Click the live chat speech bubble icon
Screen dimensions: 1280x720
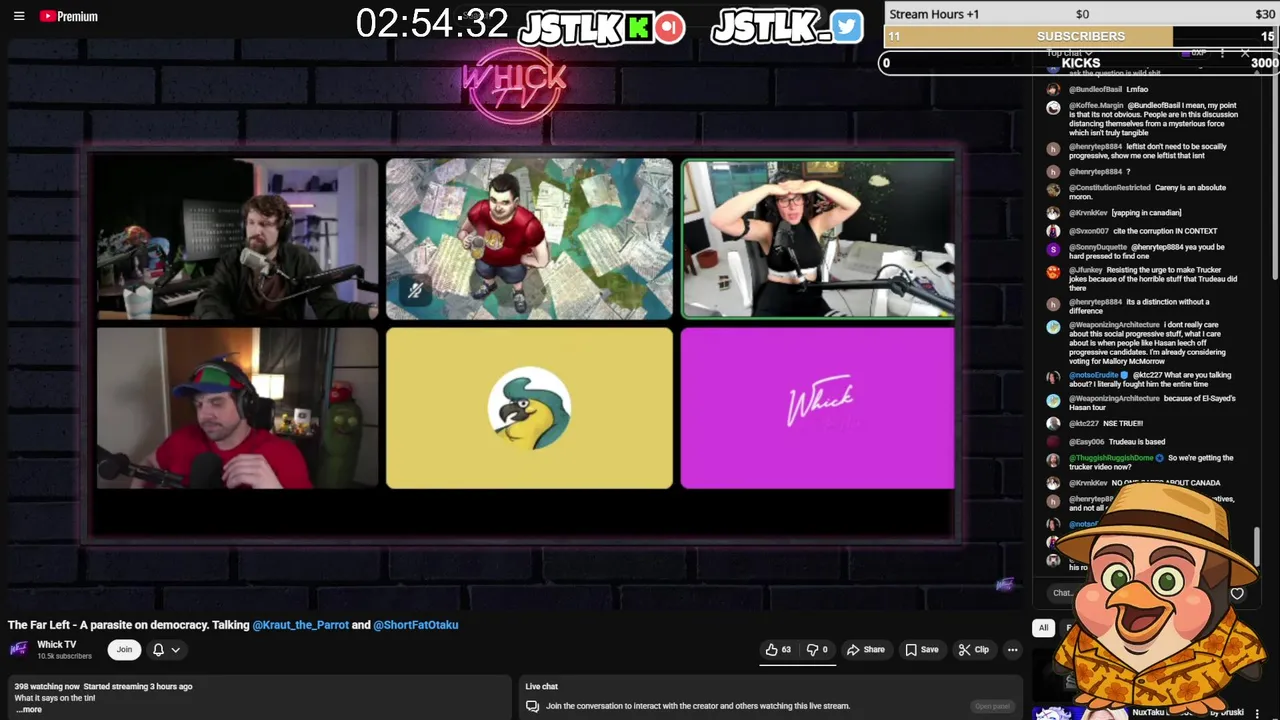coord(532,706)
